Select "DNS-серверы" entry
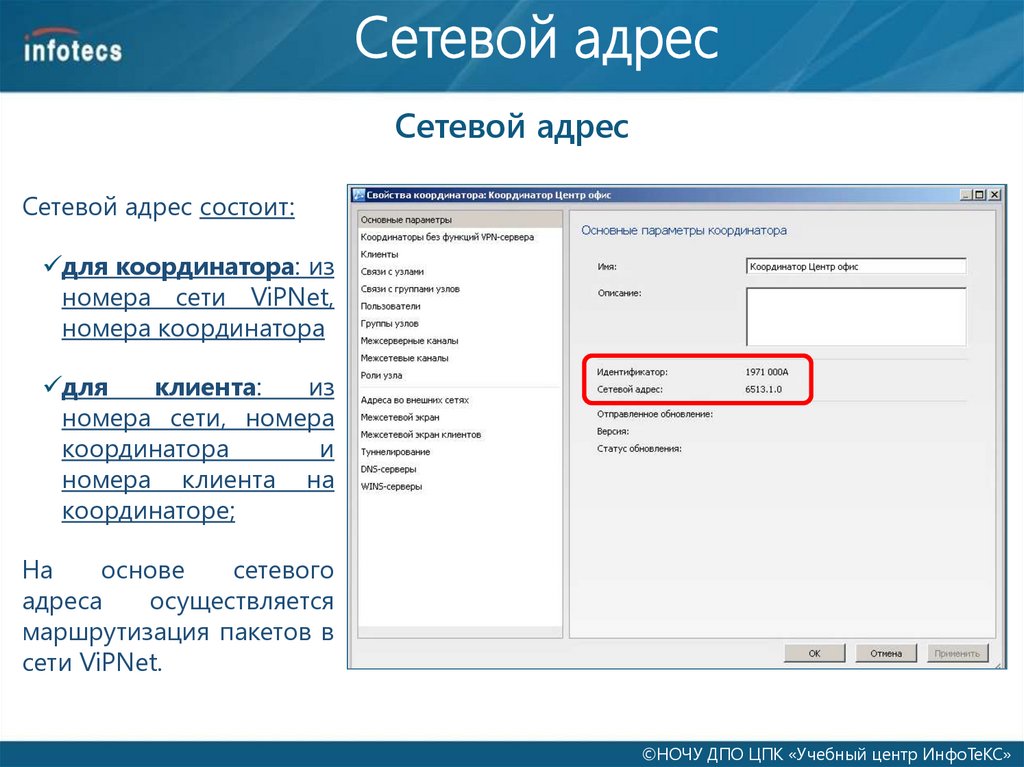1024x767 pixels. coord(389,469)
